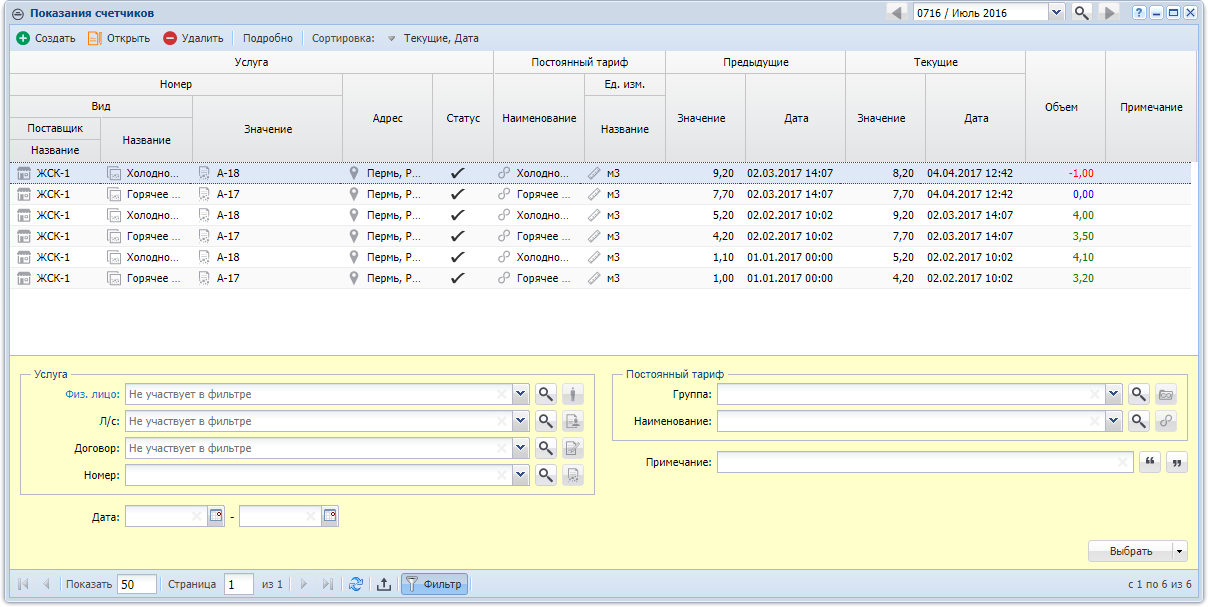1208x607 pixels.
Task: Click the search icon beside filter Наименование
Action: pos(1139,421)
